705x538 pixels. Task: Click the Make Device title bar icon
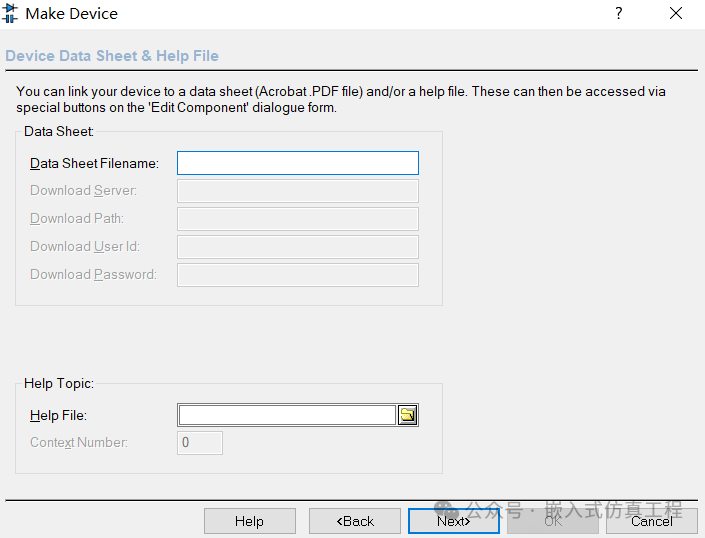pos(9,13)
